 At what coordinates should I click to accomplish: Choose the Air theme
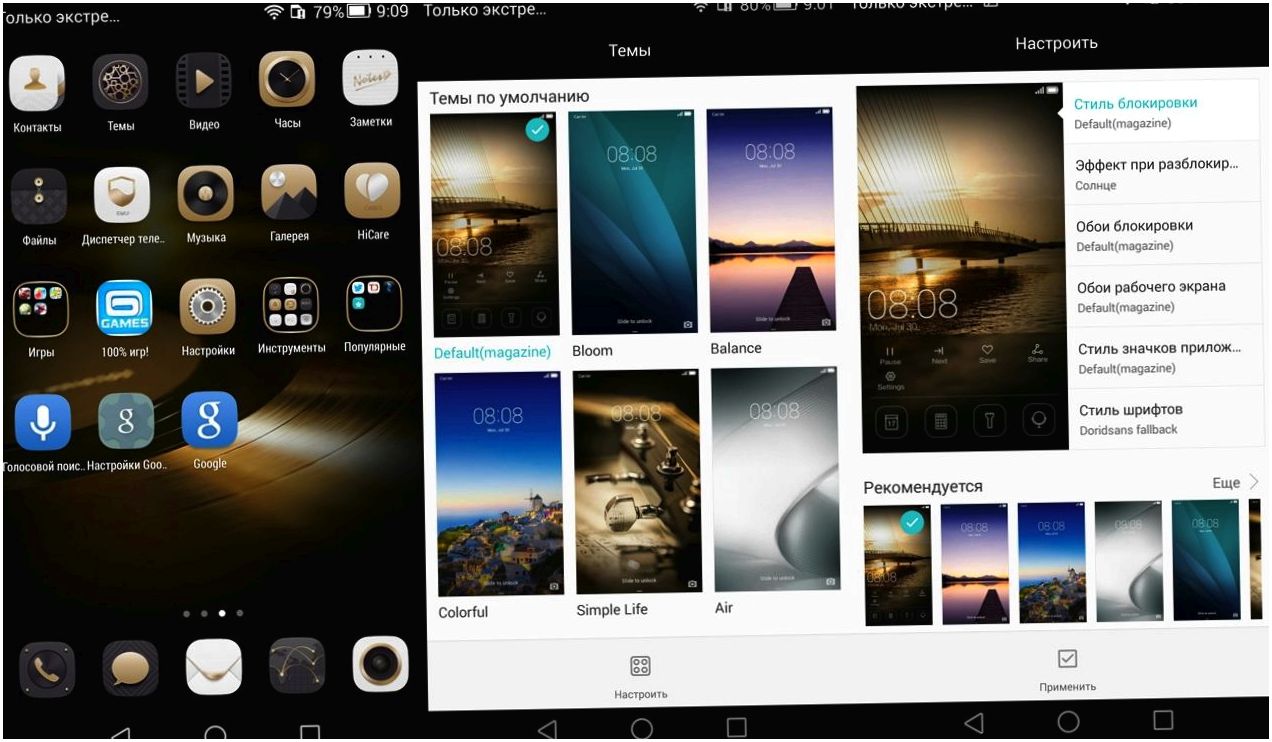(x=775, y=479)
